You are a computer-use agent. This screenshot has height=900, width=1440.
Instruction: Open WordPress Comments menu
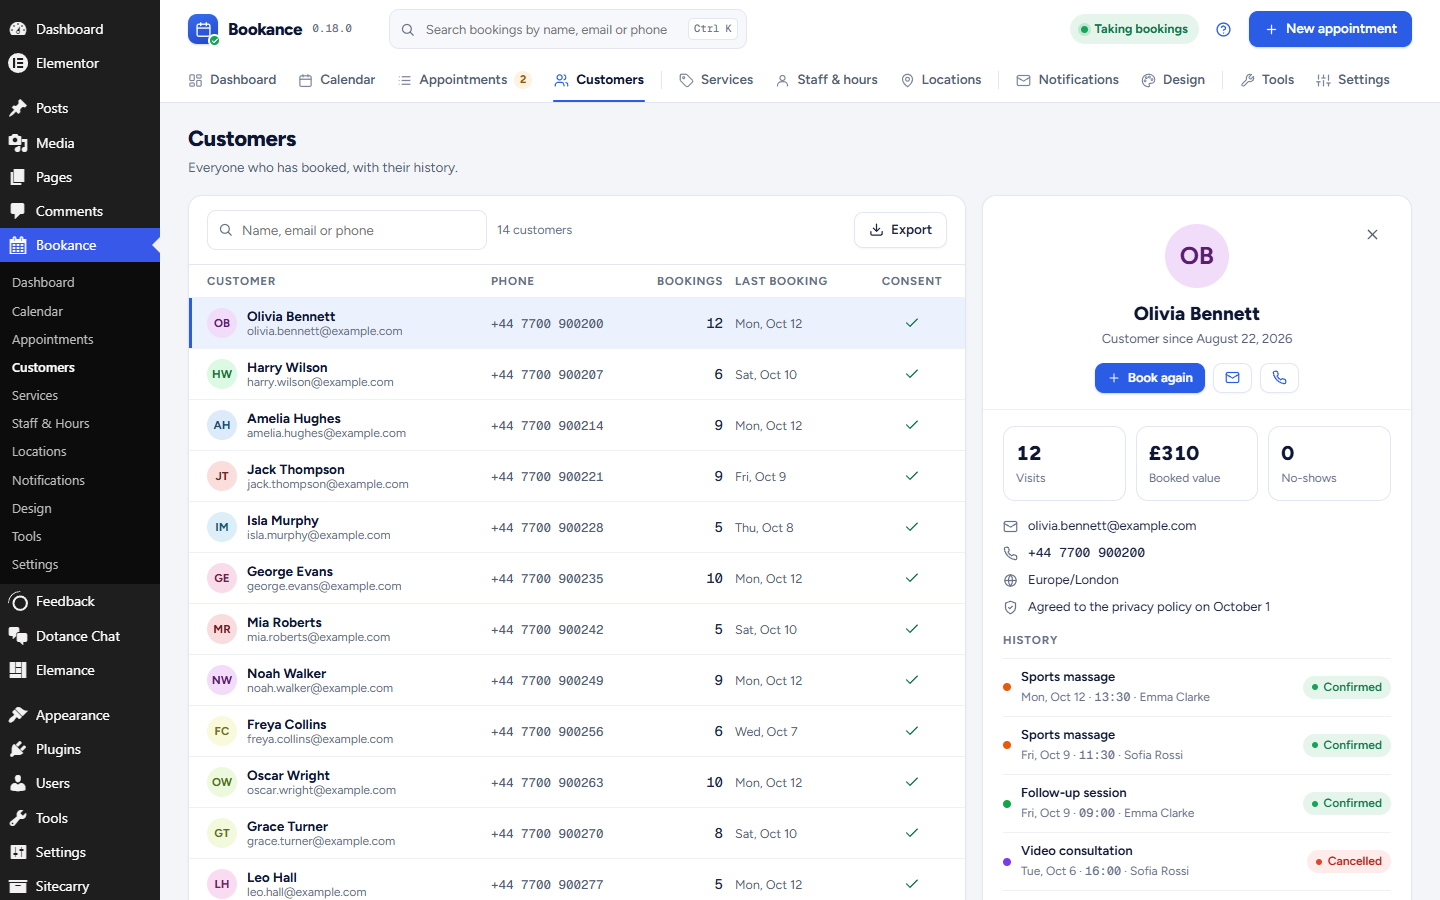80,211
